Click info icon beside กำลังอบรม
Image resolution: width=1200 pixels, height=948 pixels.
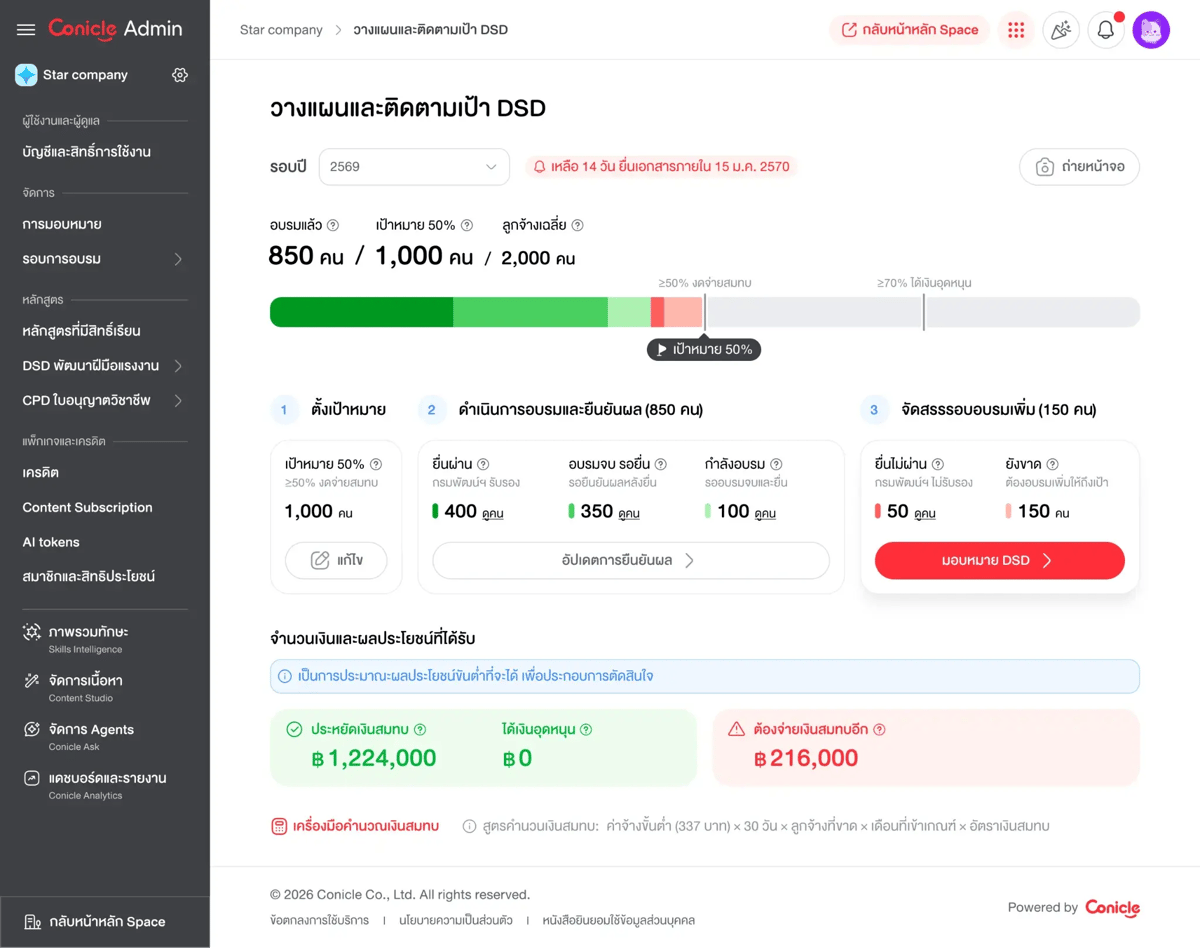tap(776, 464)
